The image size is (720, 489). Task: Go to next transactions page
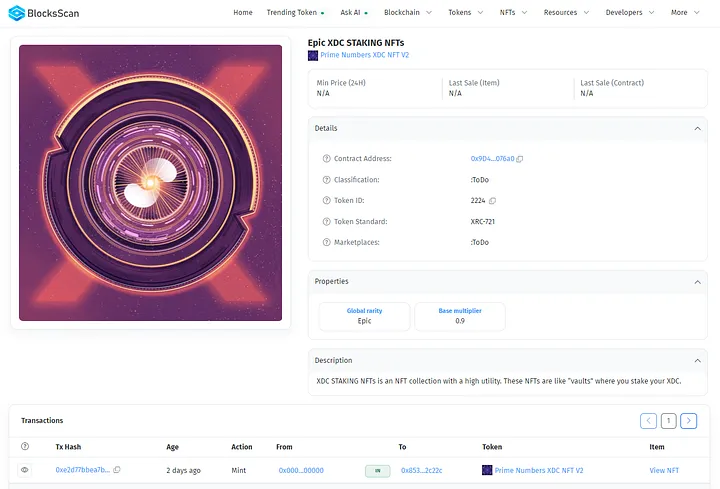688,421
